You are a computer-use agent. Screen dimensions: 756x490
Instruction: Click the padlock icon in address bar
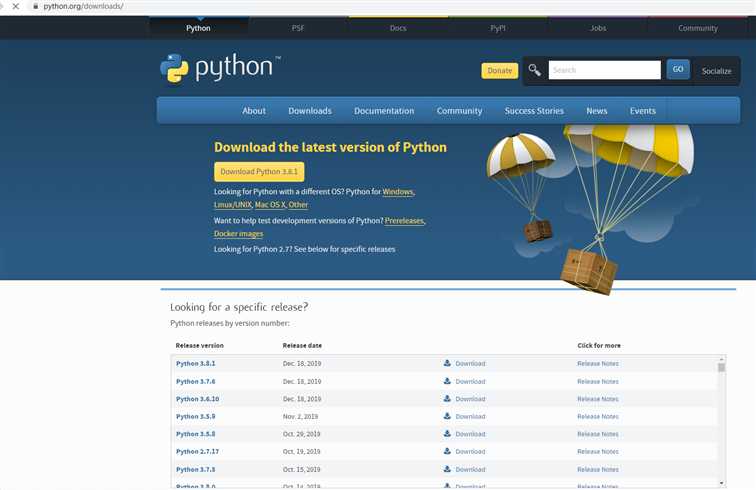click(35, 6)
